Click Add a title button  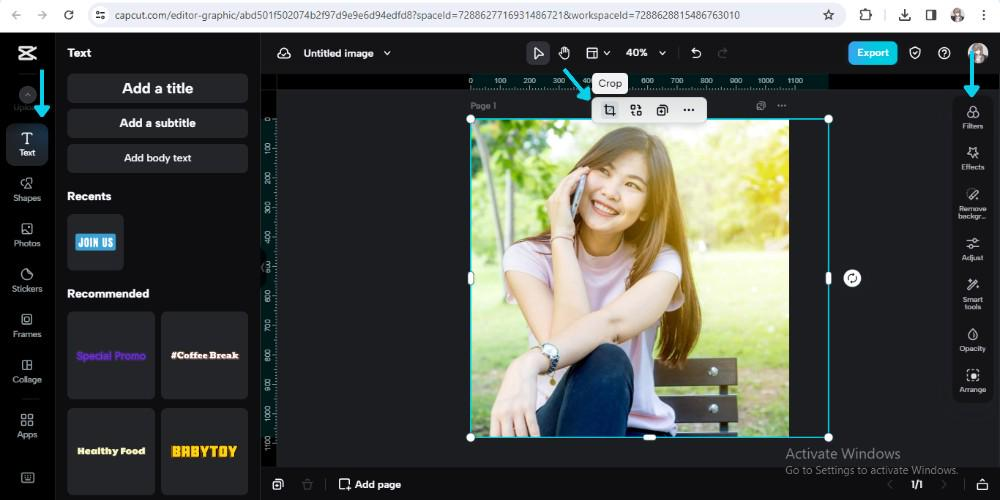tap(157, 88)
